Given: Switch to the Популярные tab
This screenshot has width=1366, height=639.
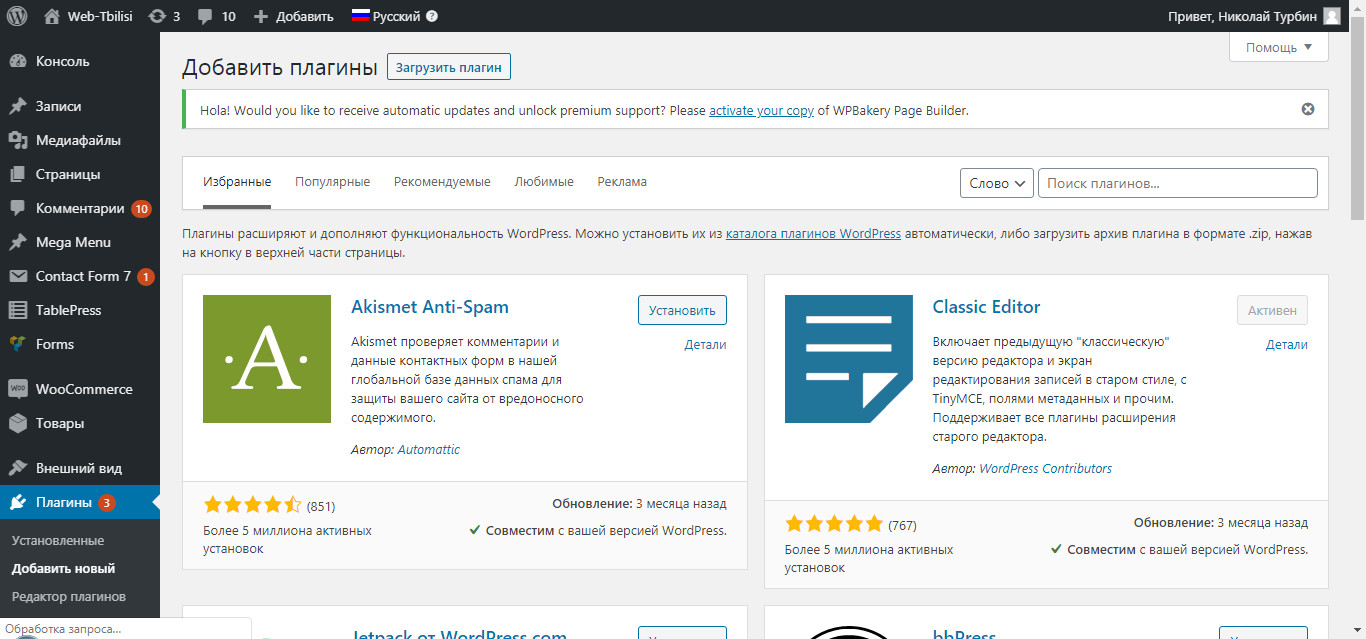Looking at the screenshot, I should tap(332, 182).
